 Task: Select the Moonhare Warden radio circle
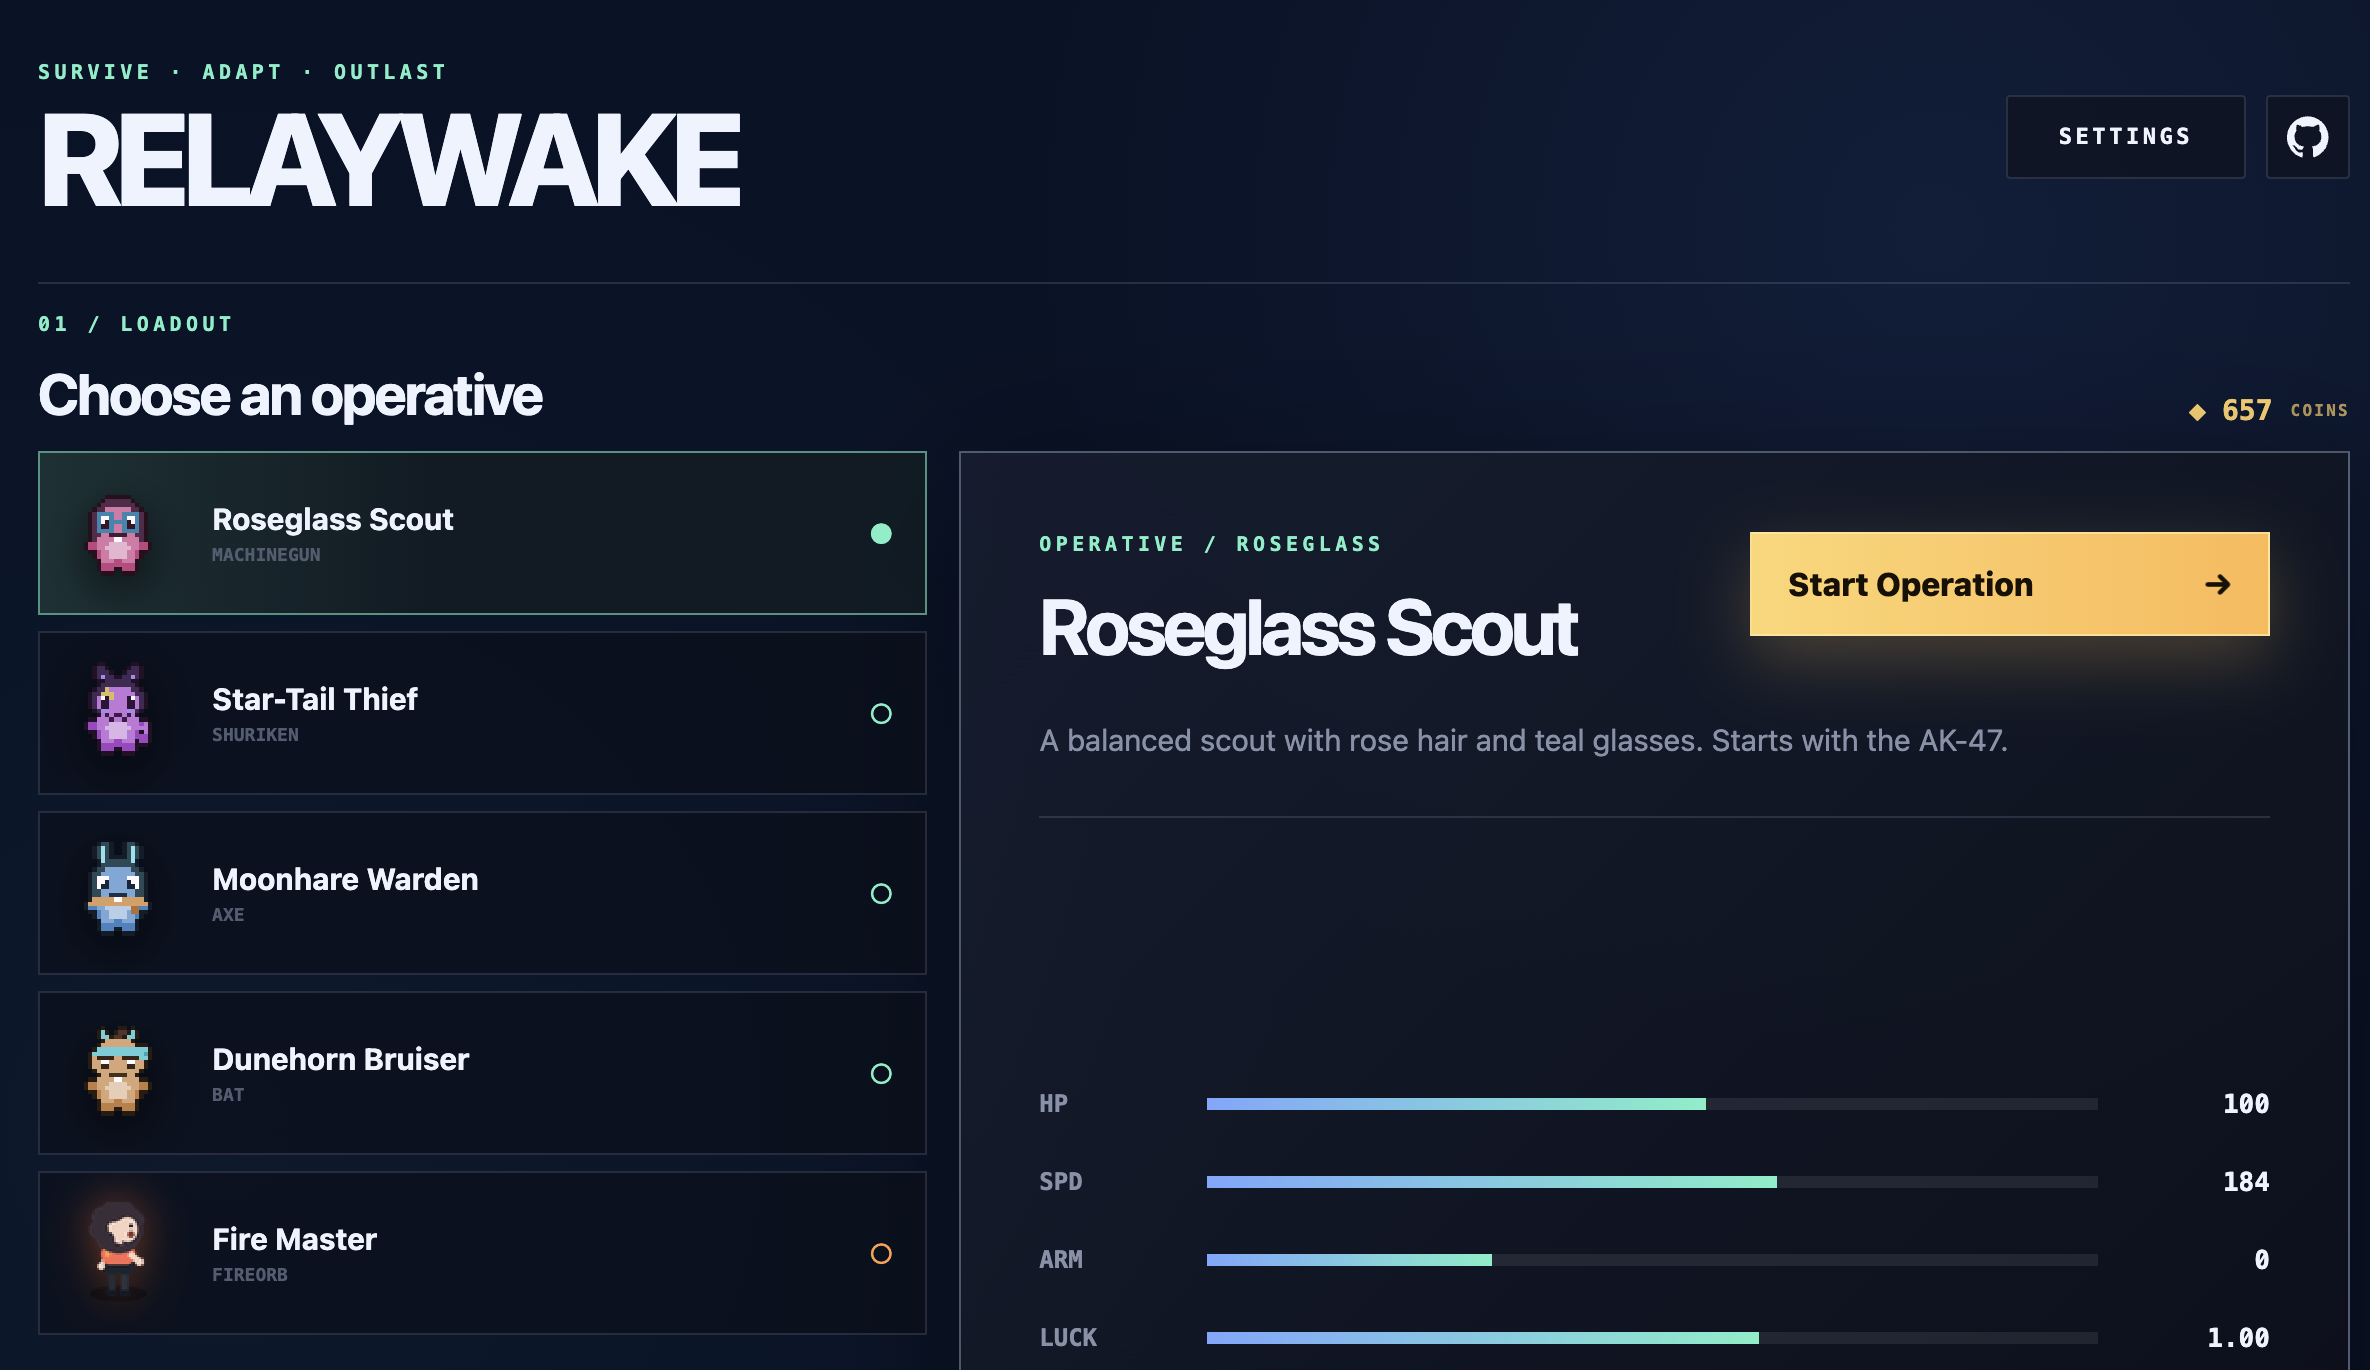coord(881,893)
